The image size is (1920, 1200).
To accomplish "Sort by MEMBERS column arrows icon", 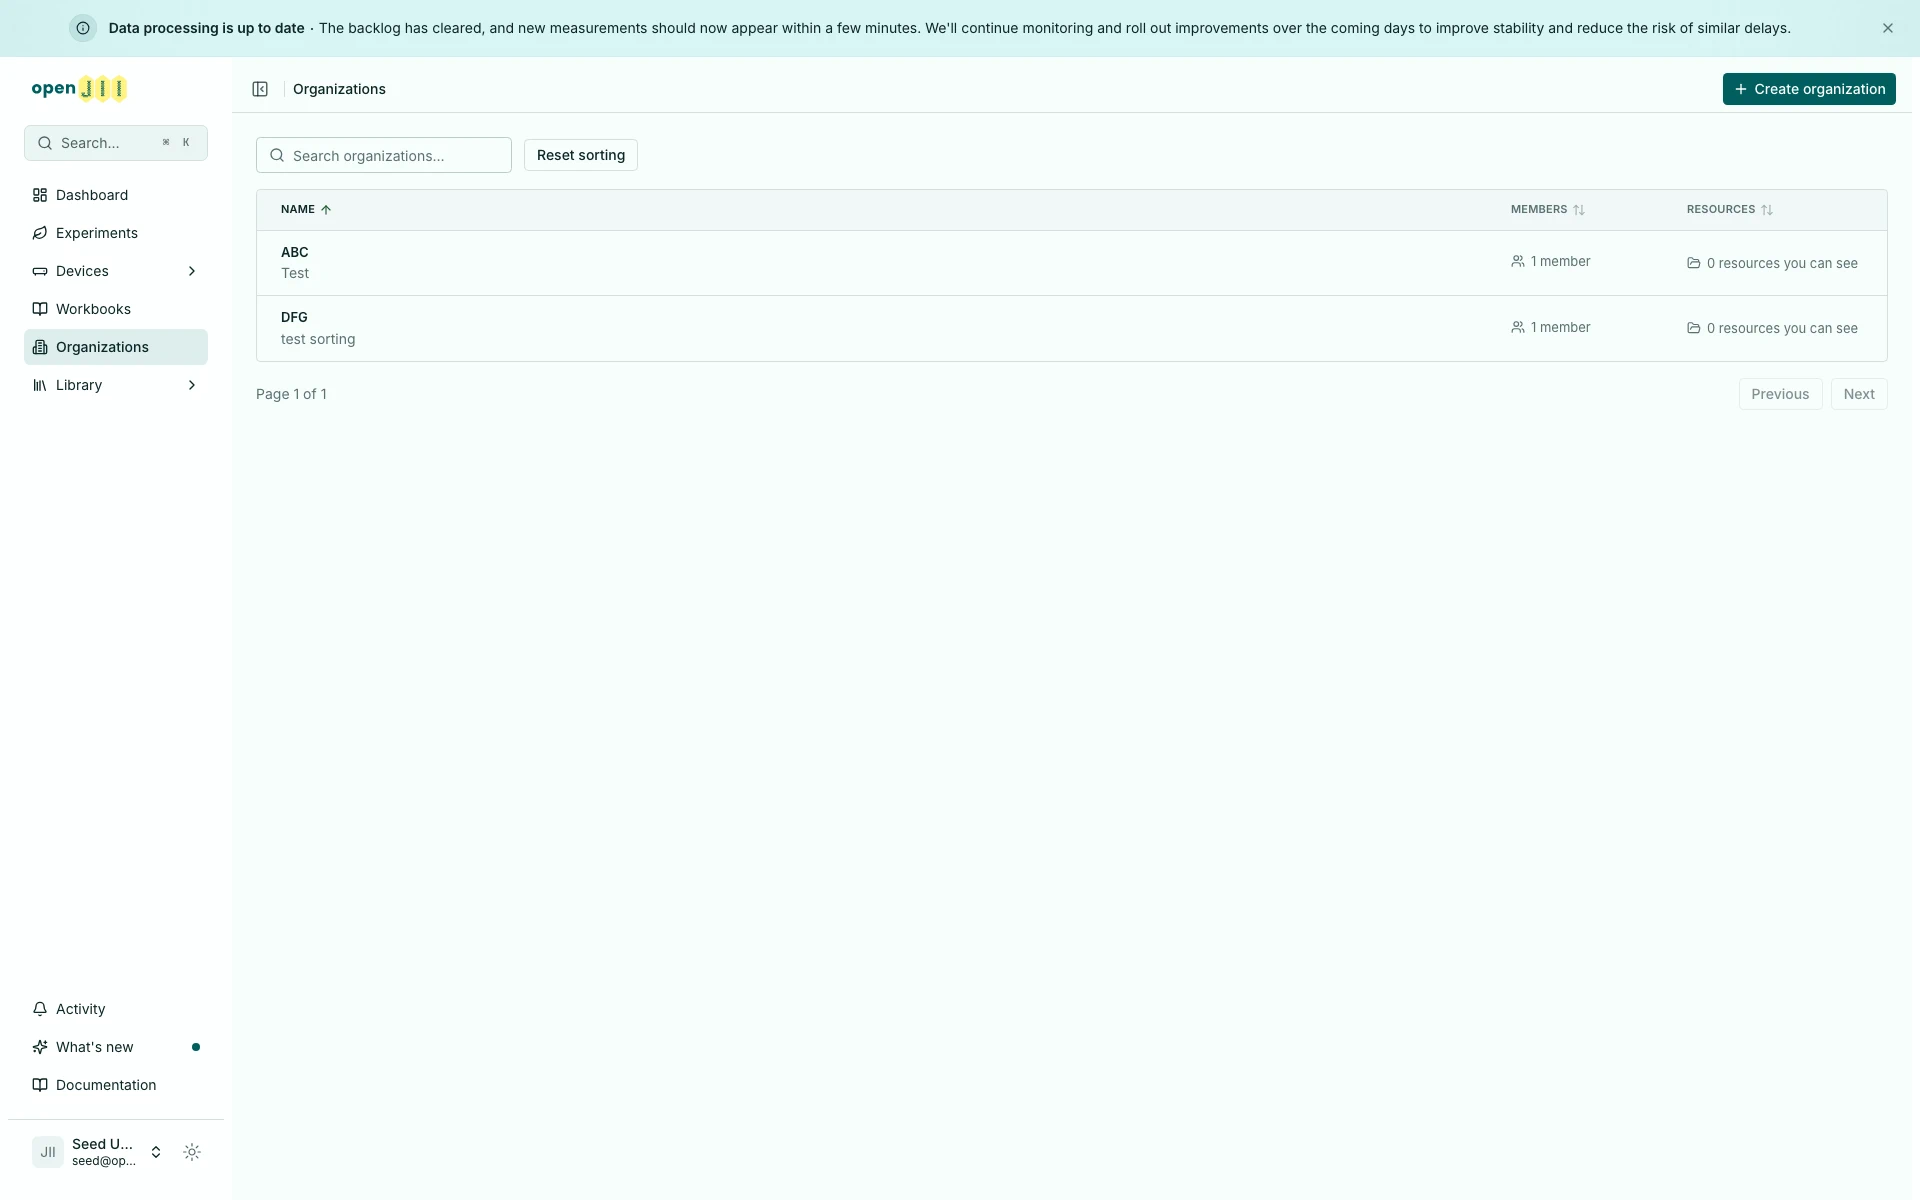I will click(x=1579, y=210).
